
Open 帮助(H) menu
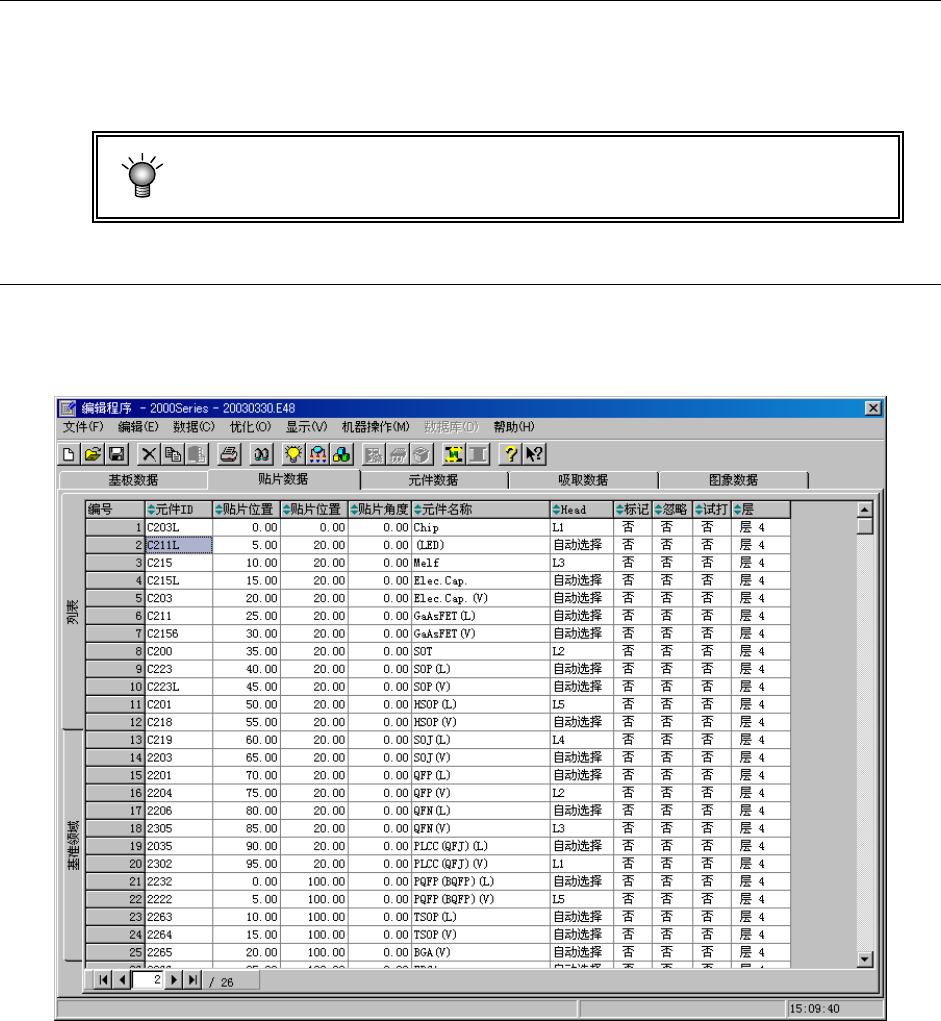click(x=514, y=427)
